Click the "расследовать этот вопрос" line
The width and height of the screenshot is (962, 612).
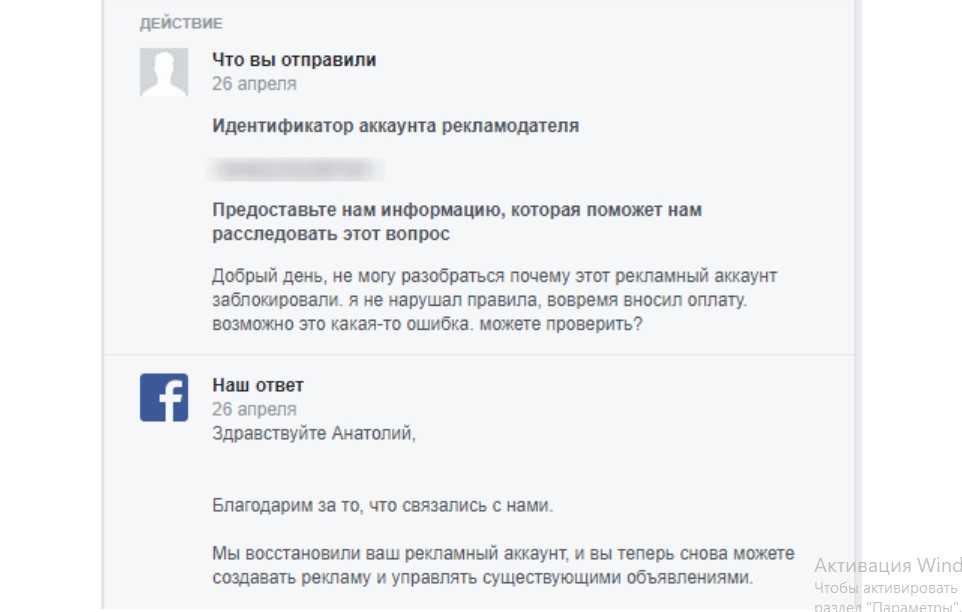pyautogui.click(x=331, y=234)
